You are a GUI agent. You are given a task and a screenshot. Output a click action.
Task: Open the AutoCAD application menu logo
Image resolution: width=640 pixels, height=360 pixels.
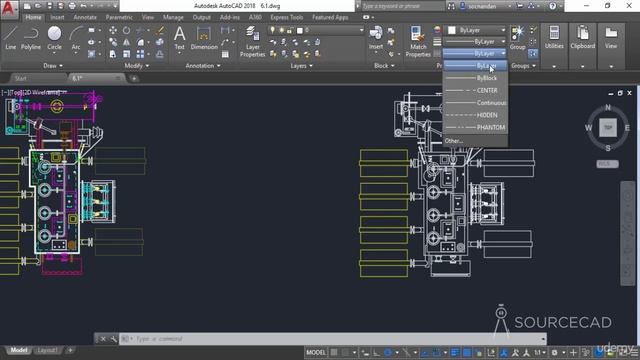tap(9, 9)
